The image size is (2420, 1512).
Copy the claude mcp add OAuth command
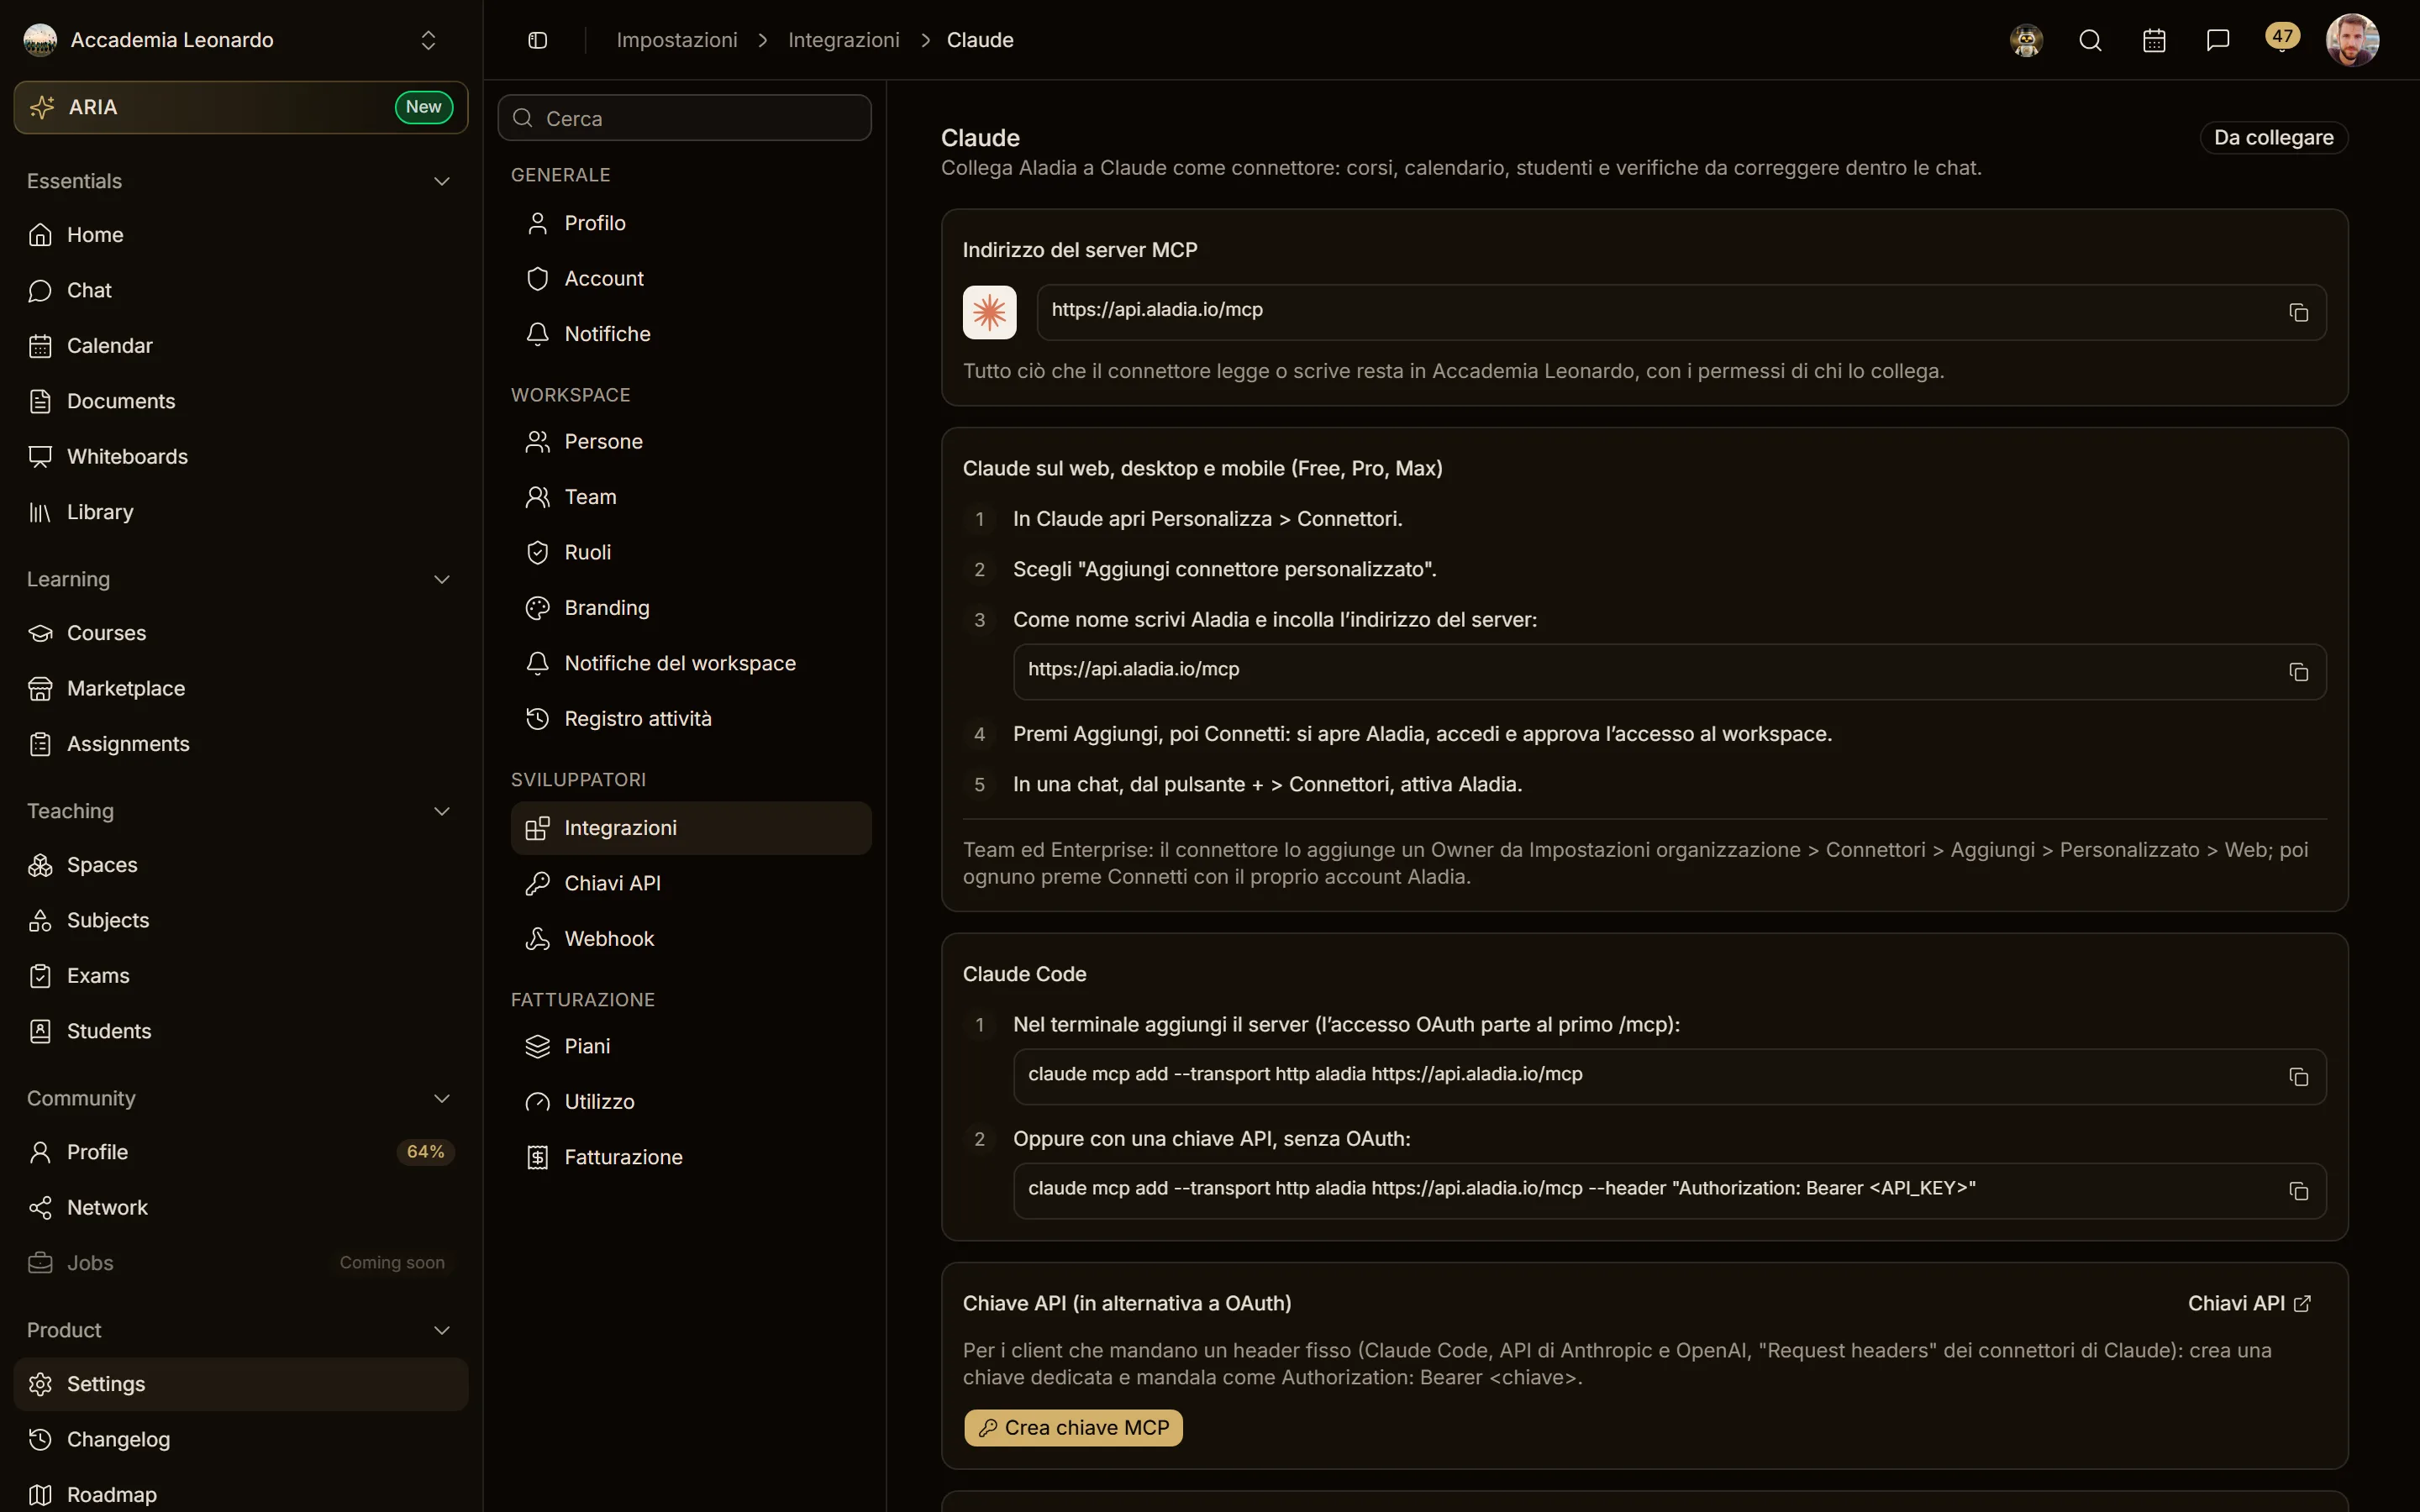pyautogui.click(x=2298, y=1077)
